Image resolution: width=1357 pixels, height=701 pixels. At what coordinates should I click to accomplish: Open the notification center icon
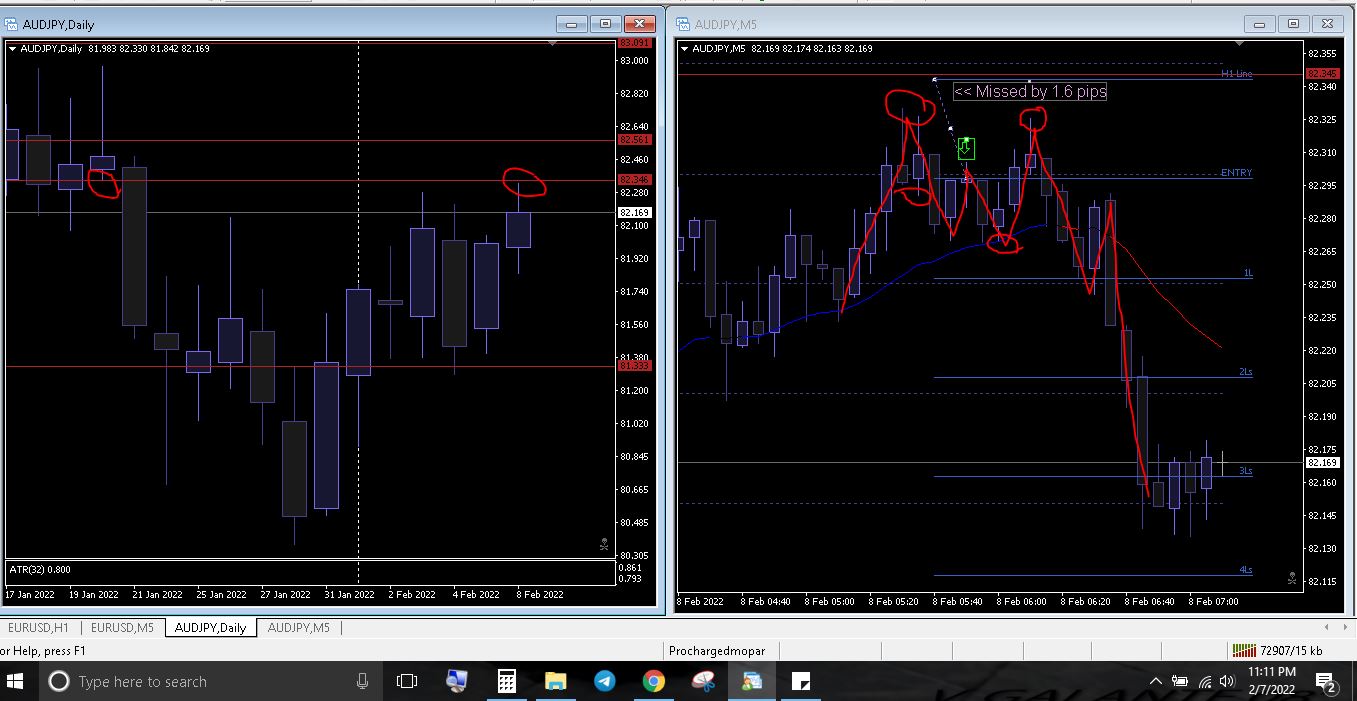[1327, 683]
